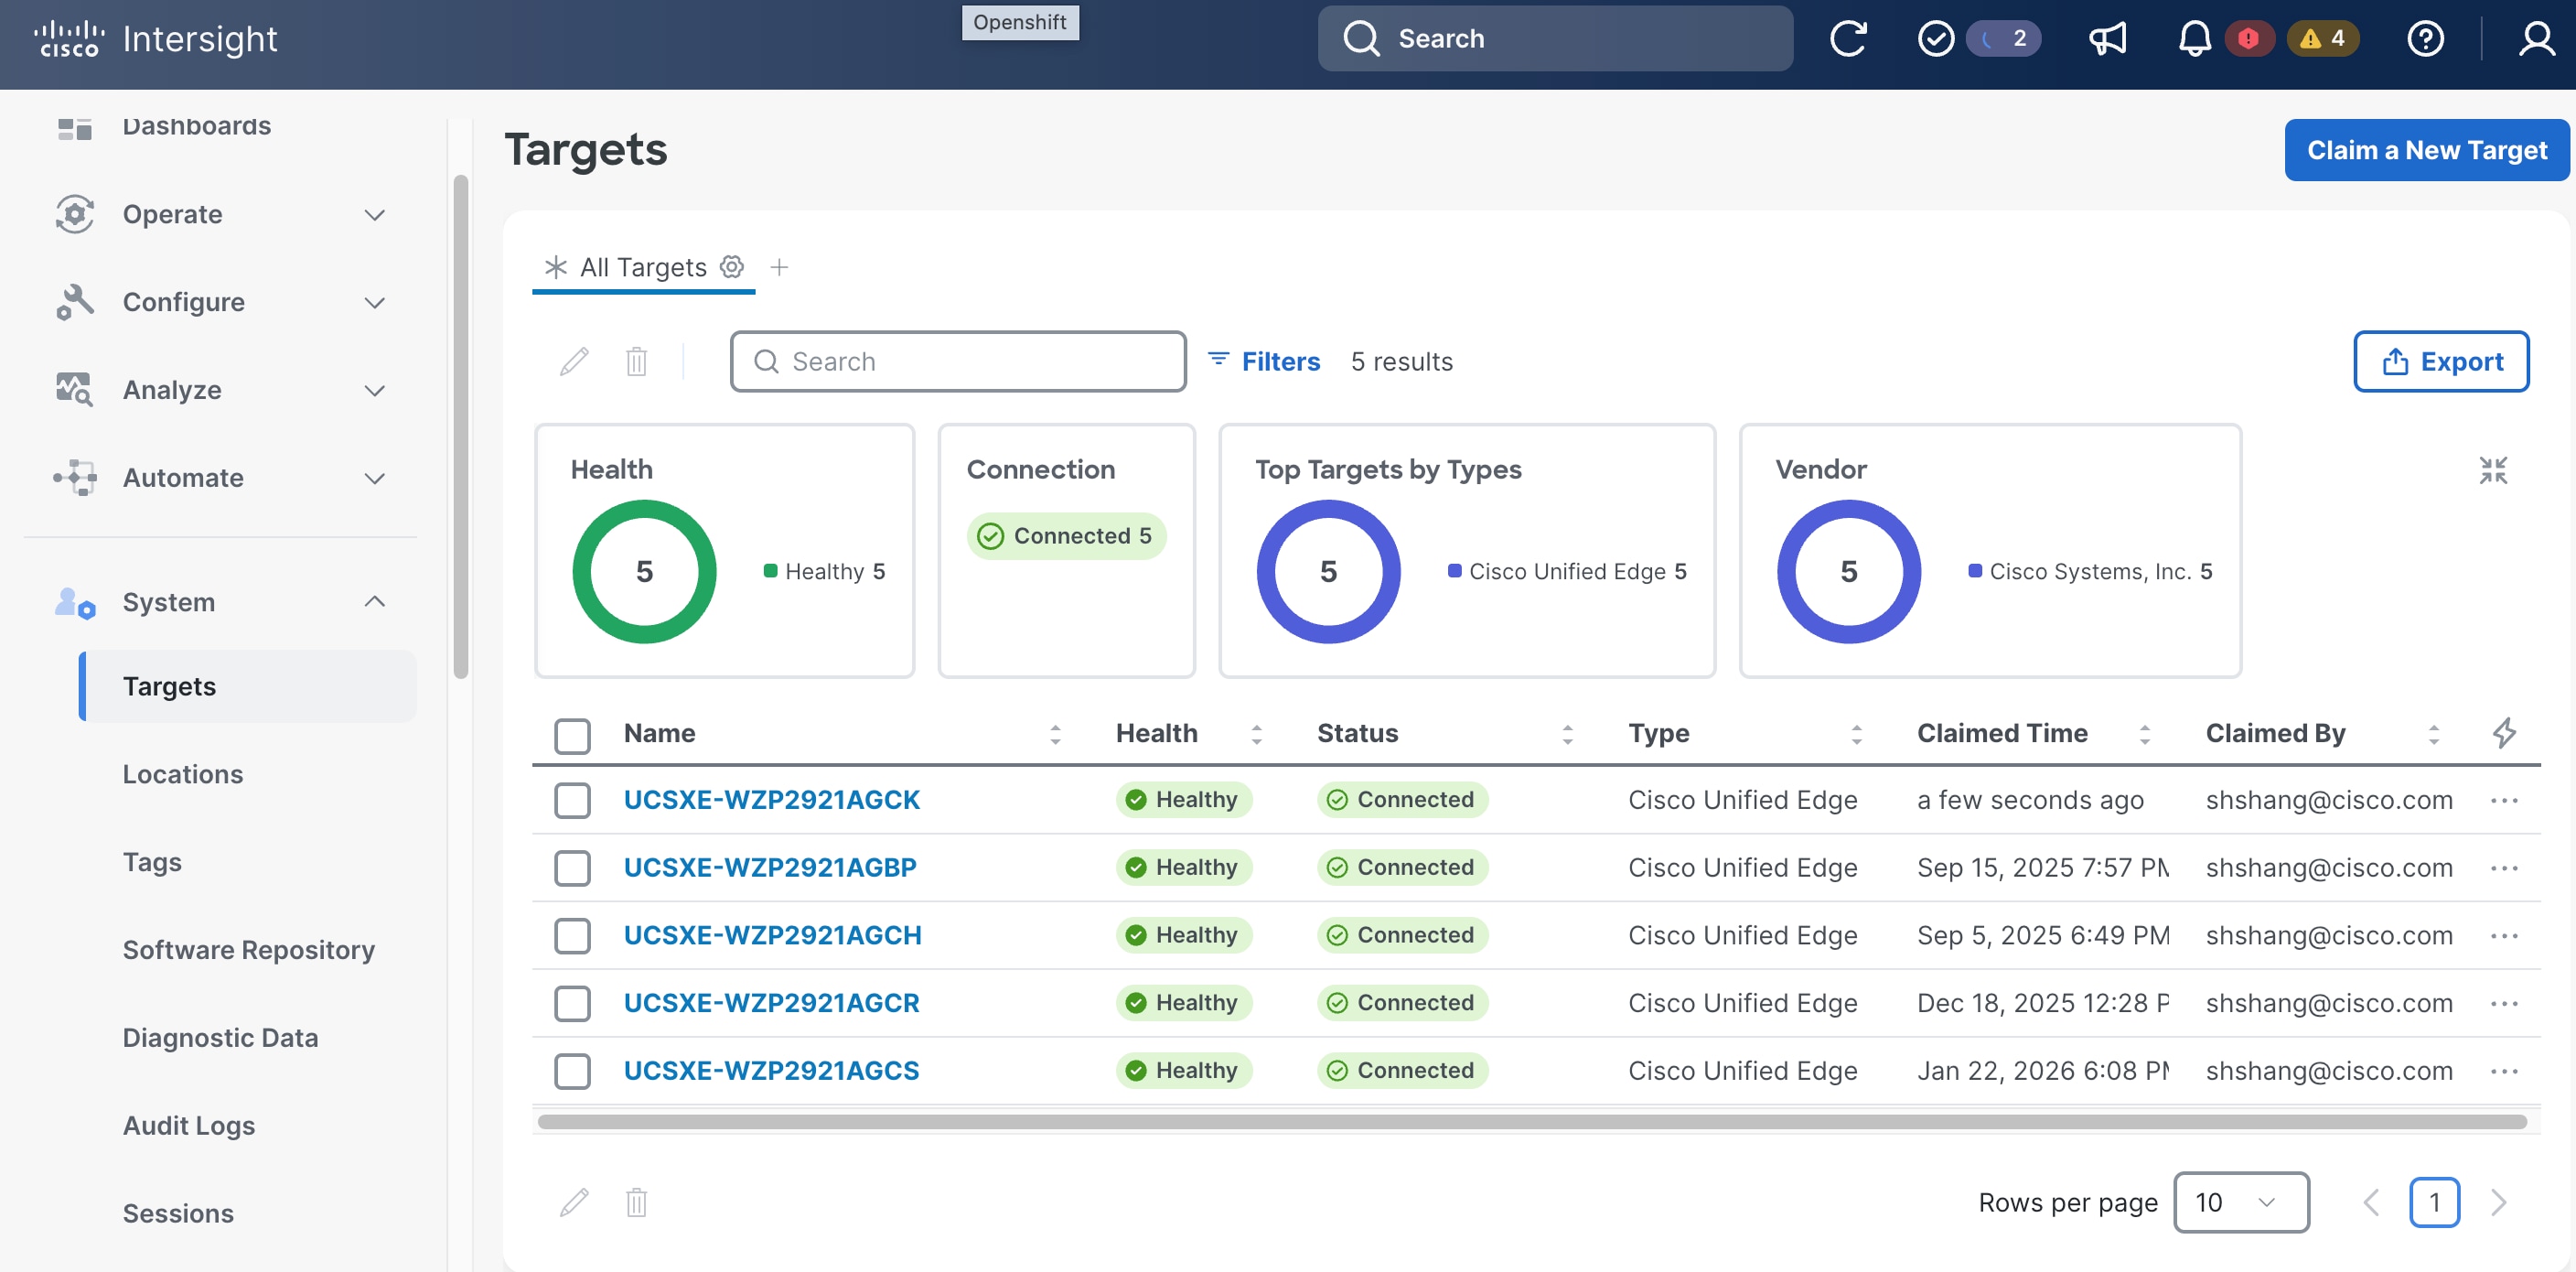This screenshot has height=1272, width=2576.
Task: Click Claim a New Target button
Action: click(2426, 150)
